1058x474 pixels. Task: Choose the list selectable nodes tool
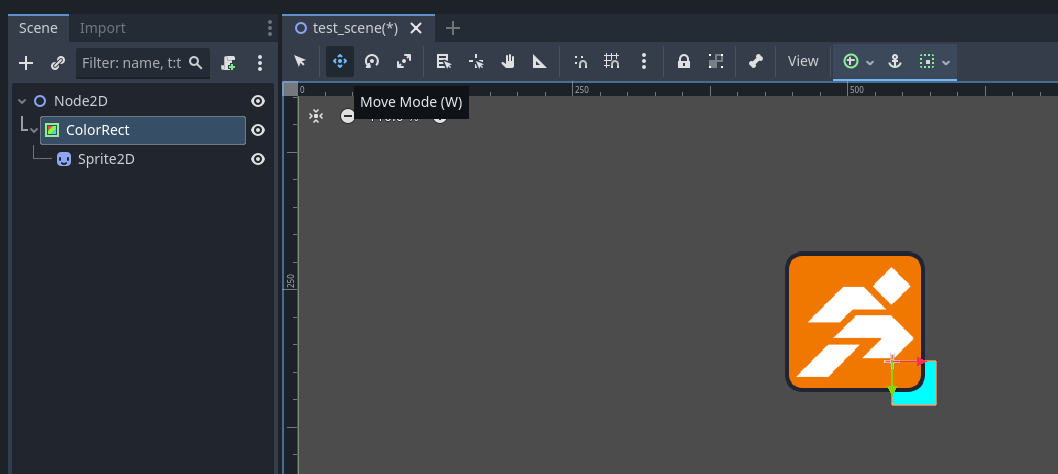[x=443, y=61]
